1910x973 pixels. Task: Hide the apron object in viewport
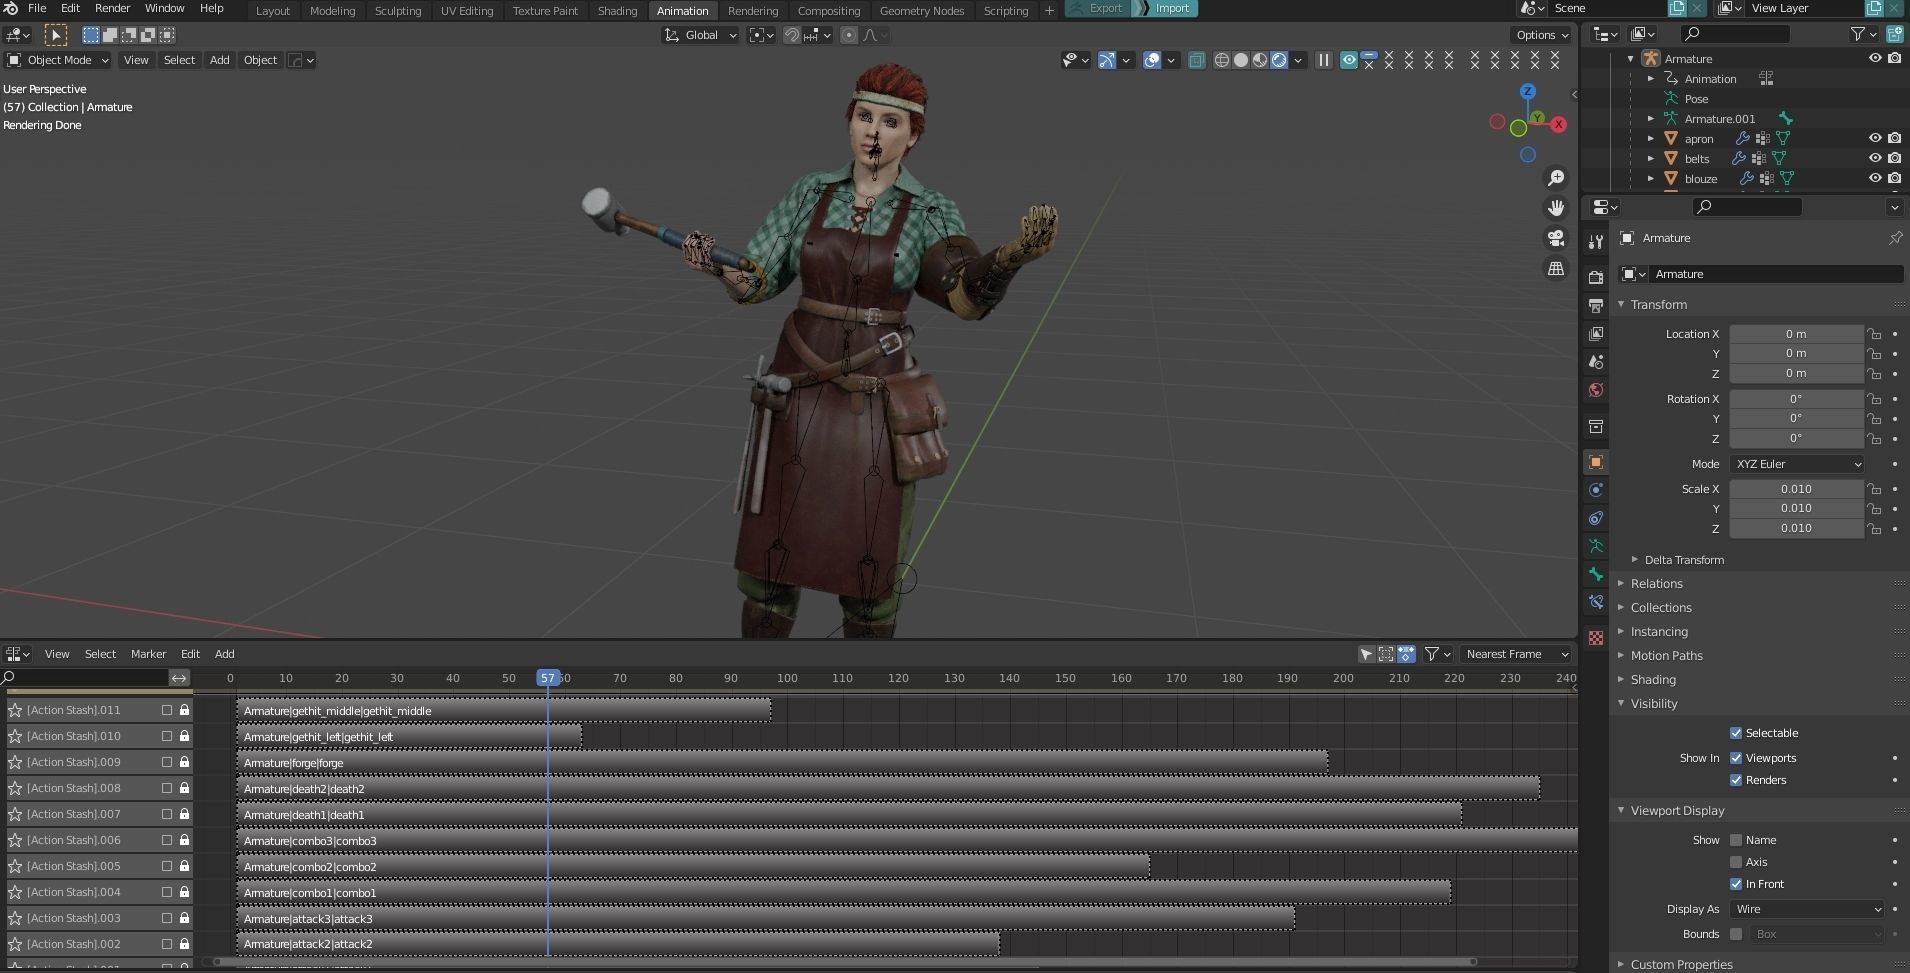click(x=1874, y=138)
